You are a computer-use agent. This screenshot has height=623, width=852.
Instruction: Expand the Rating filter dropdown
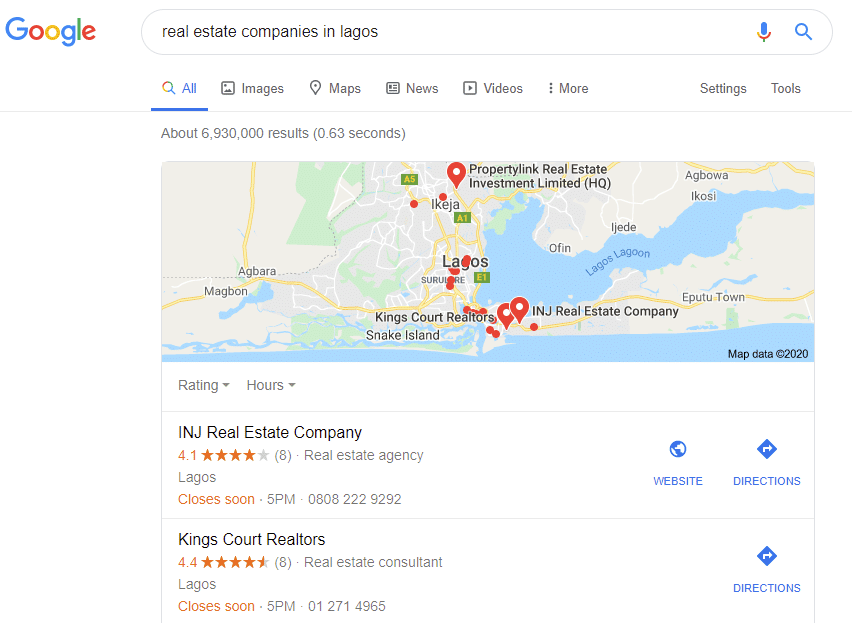pyautogui.click(x=204, y=385)
